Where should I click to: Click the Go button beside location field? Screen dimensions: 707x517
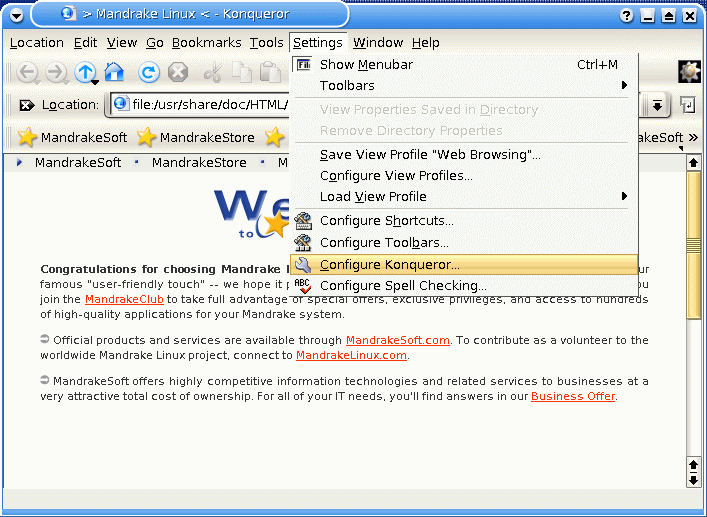pos(688,105)
